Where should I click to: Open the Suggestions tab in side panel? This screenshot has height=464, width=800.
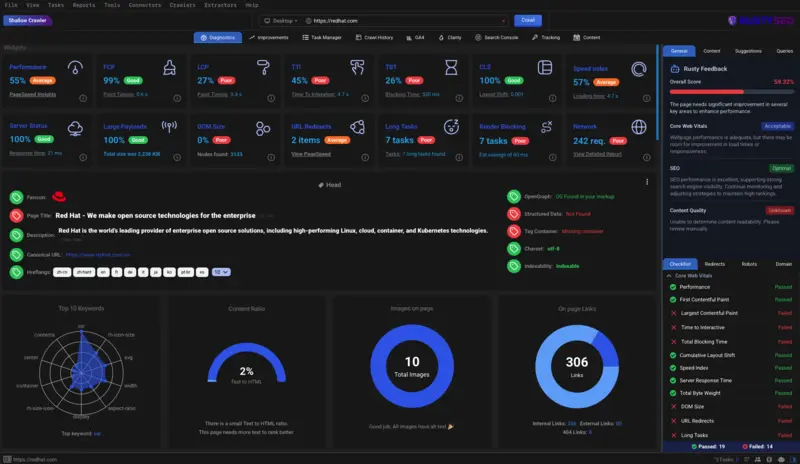pyautogui.click(x=748, y=51)
